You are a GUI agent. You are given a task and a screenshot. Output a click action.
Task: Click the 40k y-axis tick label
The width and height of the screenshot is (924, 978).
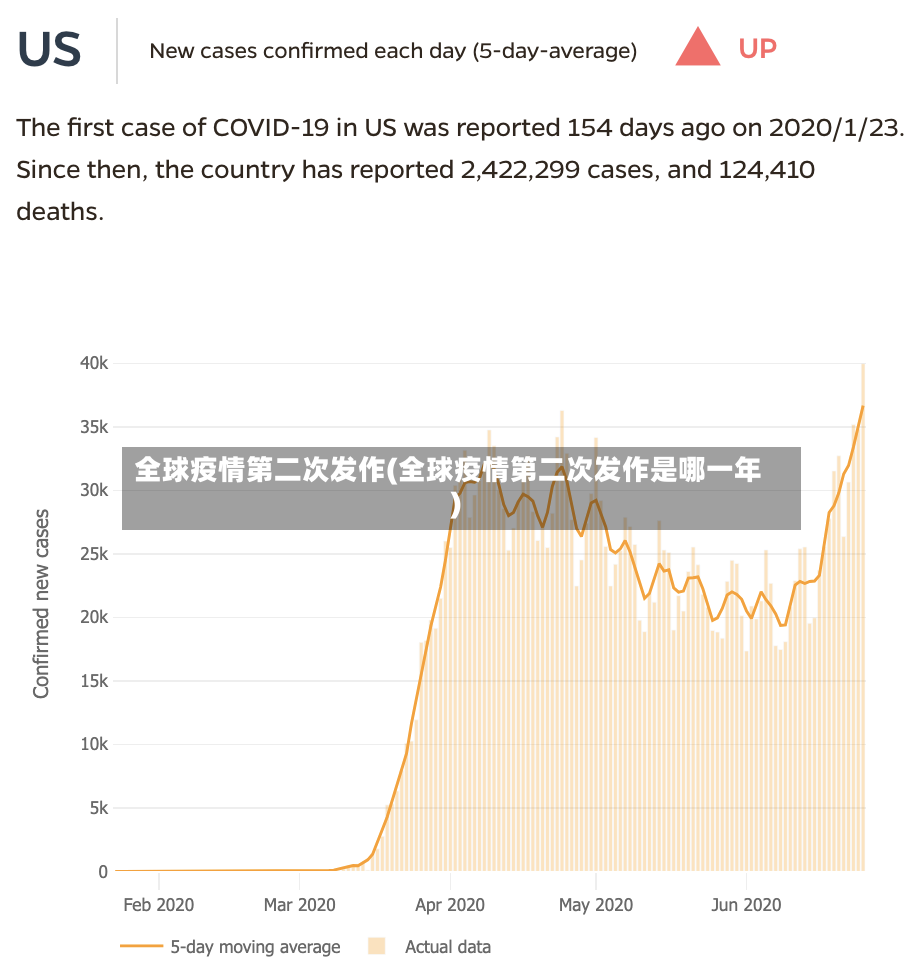click(94, 363)
